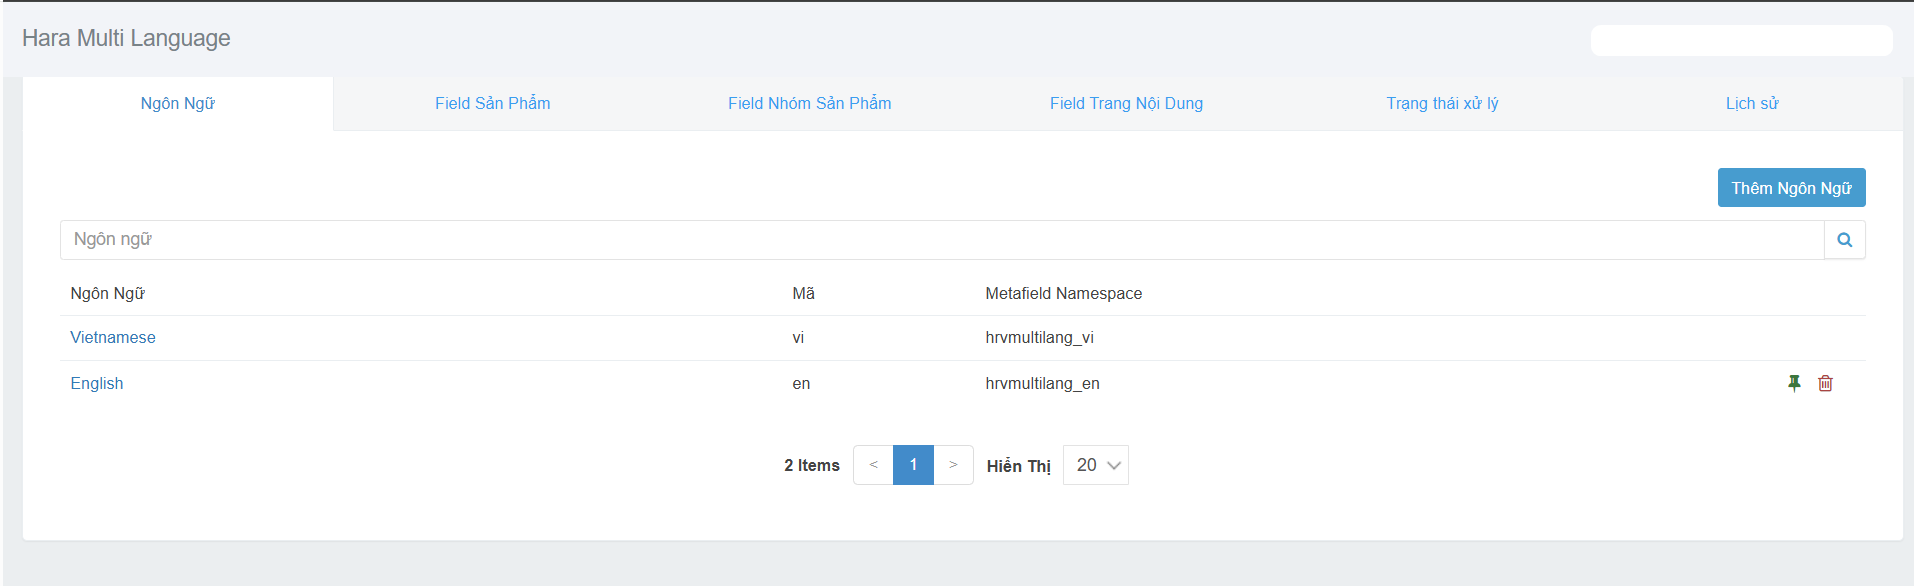Screen dimensions: 1914x586
Task: Click the search magnifier icon
Action: point(1844,240)
